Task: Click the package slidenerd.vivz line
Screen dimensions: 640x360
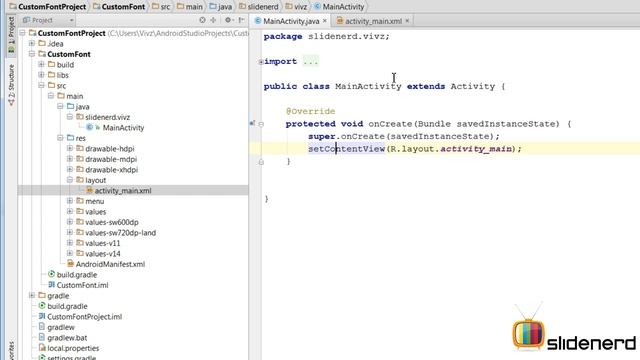Action: click(327, 36)
